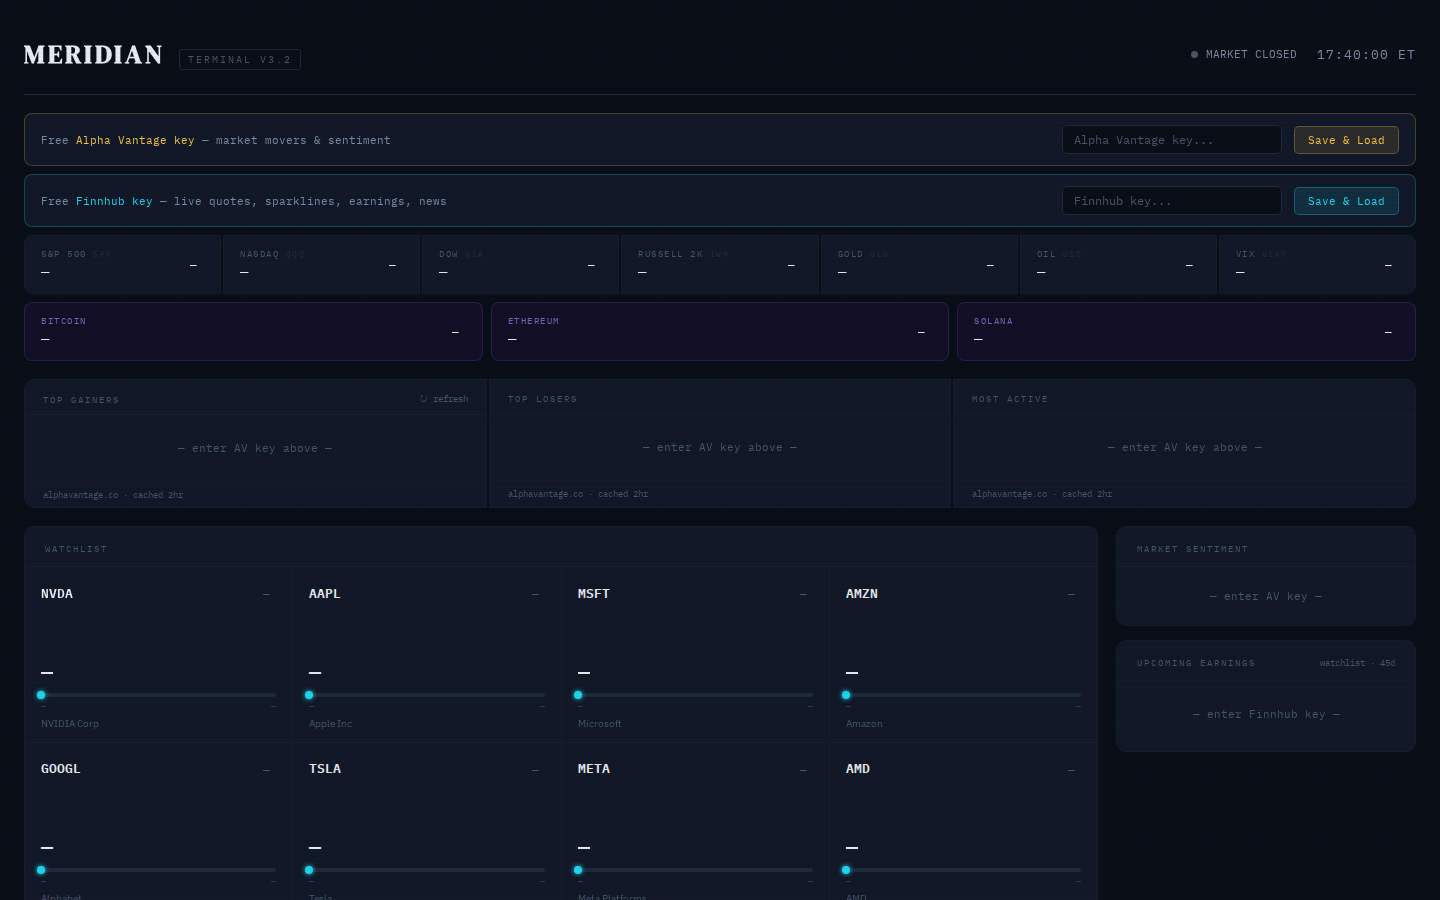Click the AMD range slider
The width and height of the screenshot is (1440, 900).
[x=963, y=870]
